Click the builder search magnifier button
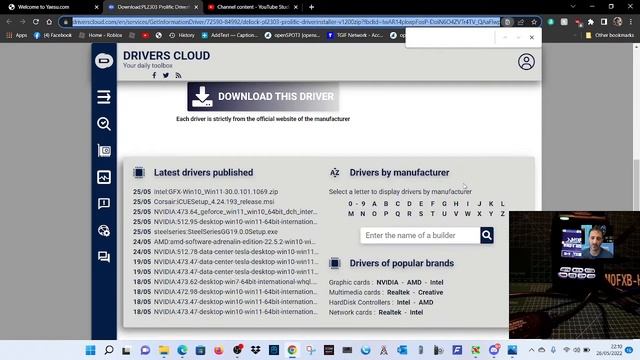Image resolution: width=640 pixels, height=360 pixels. [x=487, y=235]
